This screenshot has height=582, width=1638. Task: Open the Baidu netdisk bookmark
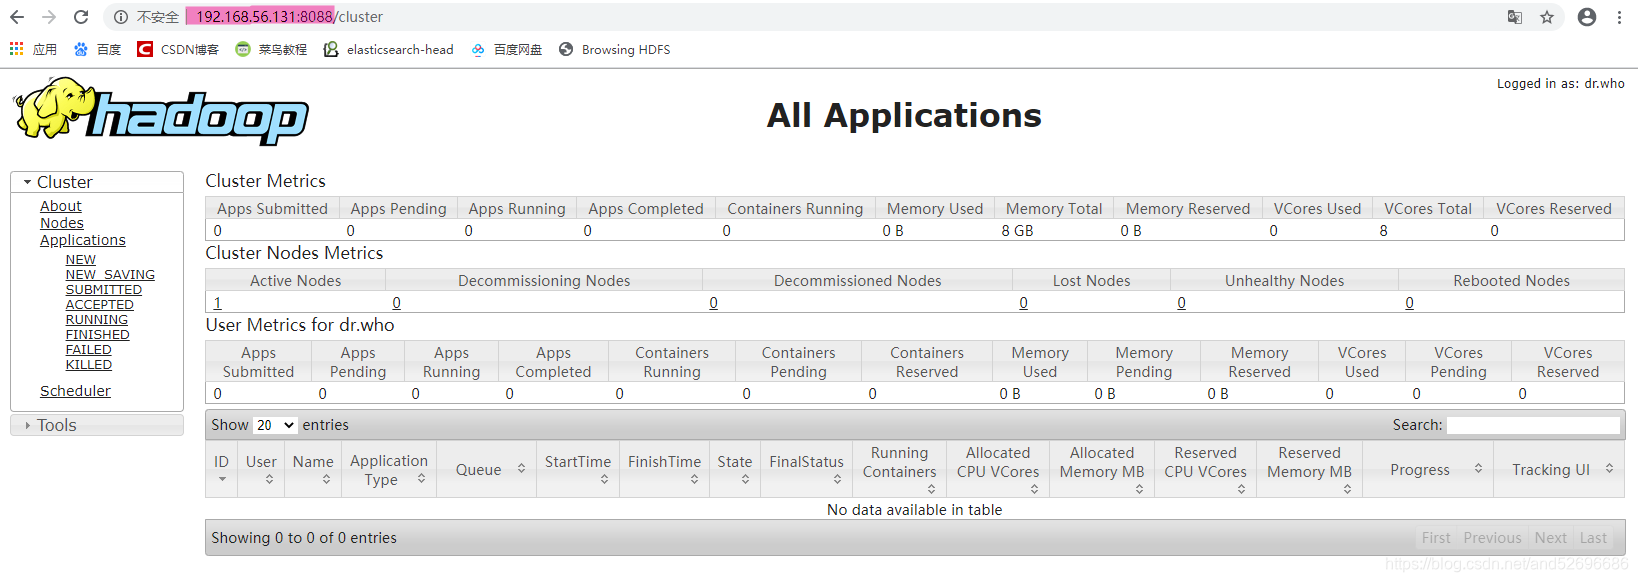(x=506, y=49)
